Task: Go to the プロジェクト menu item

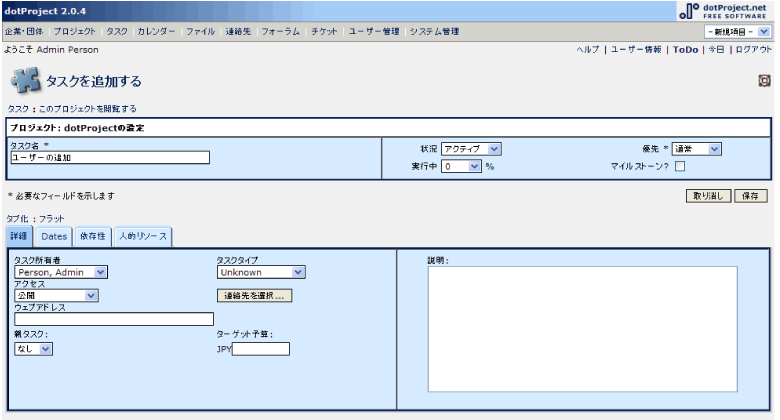Action: pos(75,31)
